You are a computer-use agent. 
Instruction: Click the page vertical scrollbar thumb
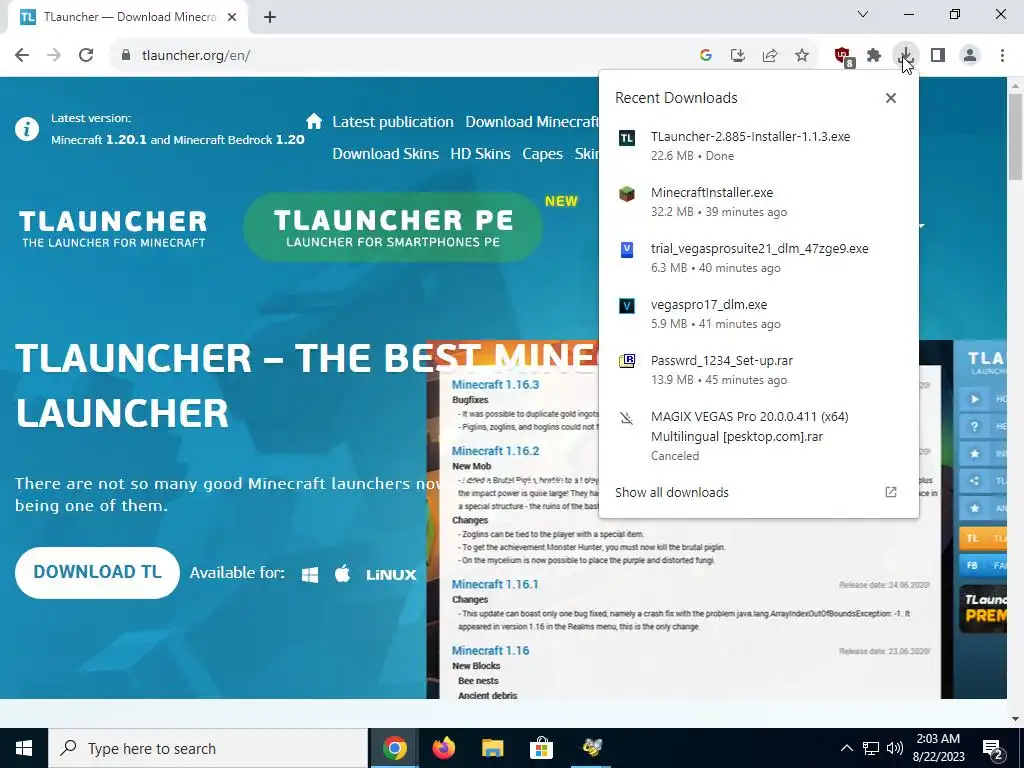pos(1016,136)
